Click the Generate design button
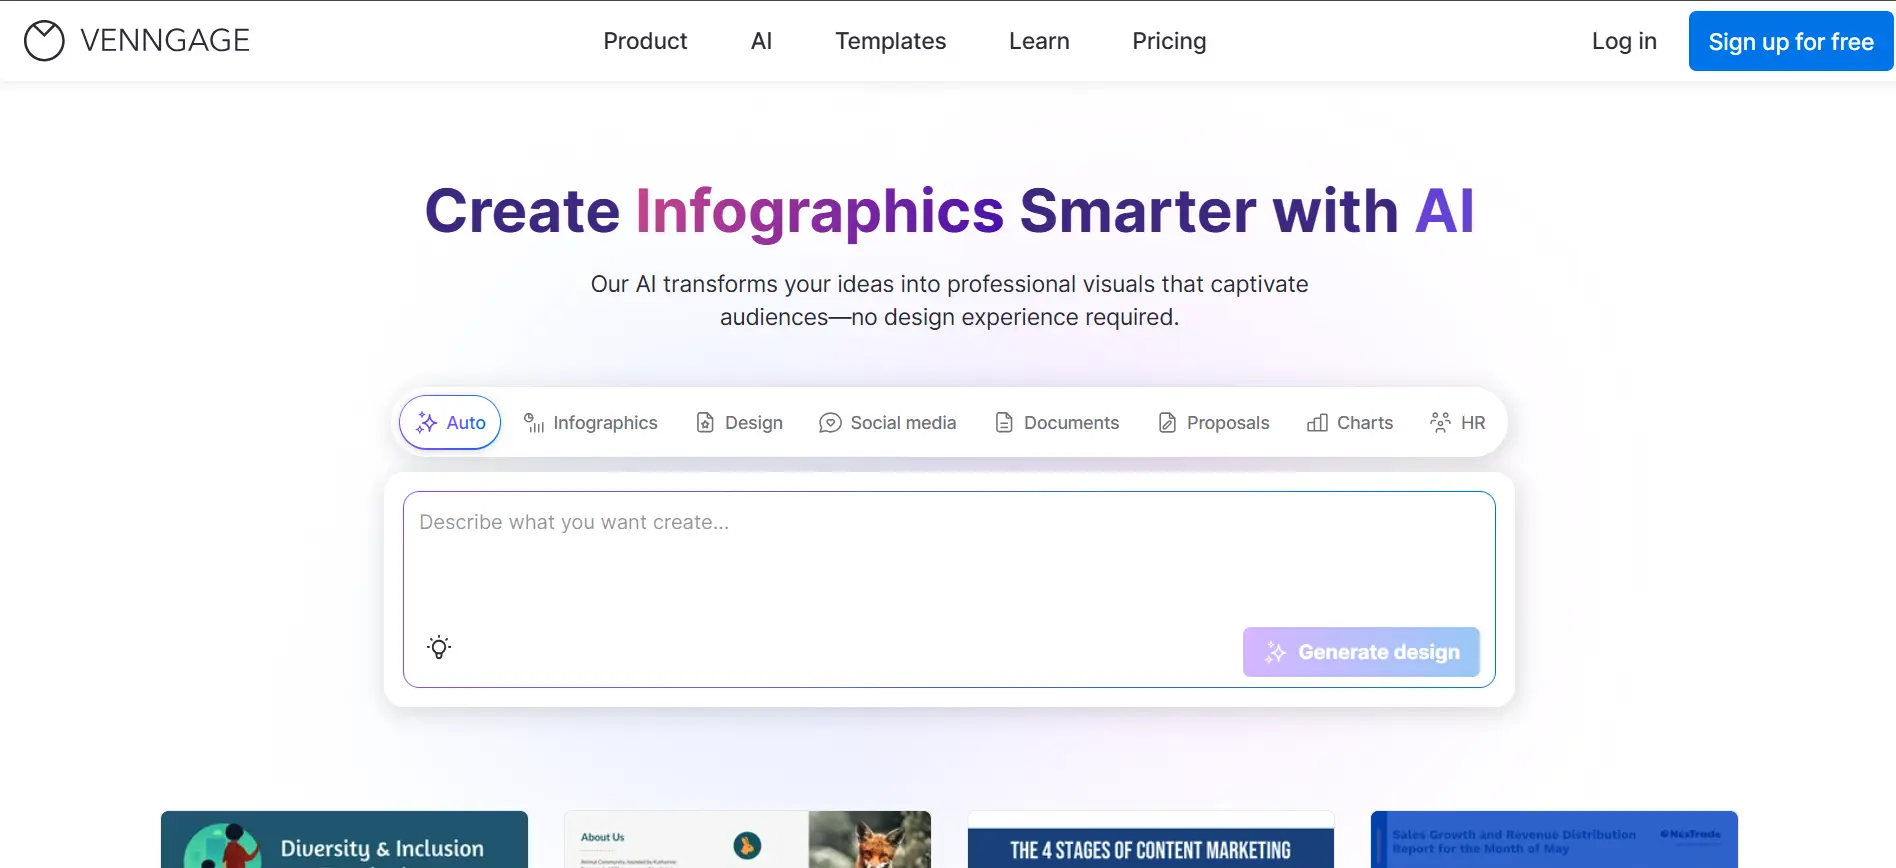Image resolution: width=1896 pixels, height=868 pixels. point(1361,652)
